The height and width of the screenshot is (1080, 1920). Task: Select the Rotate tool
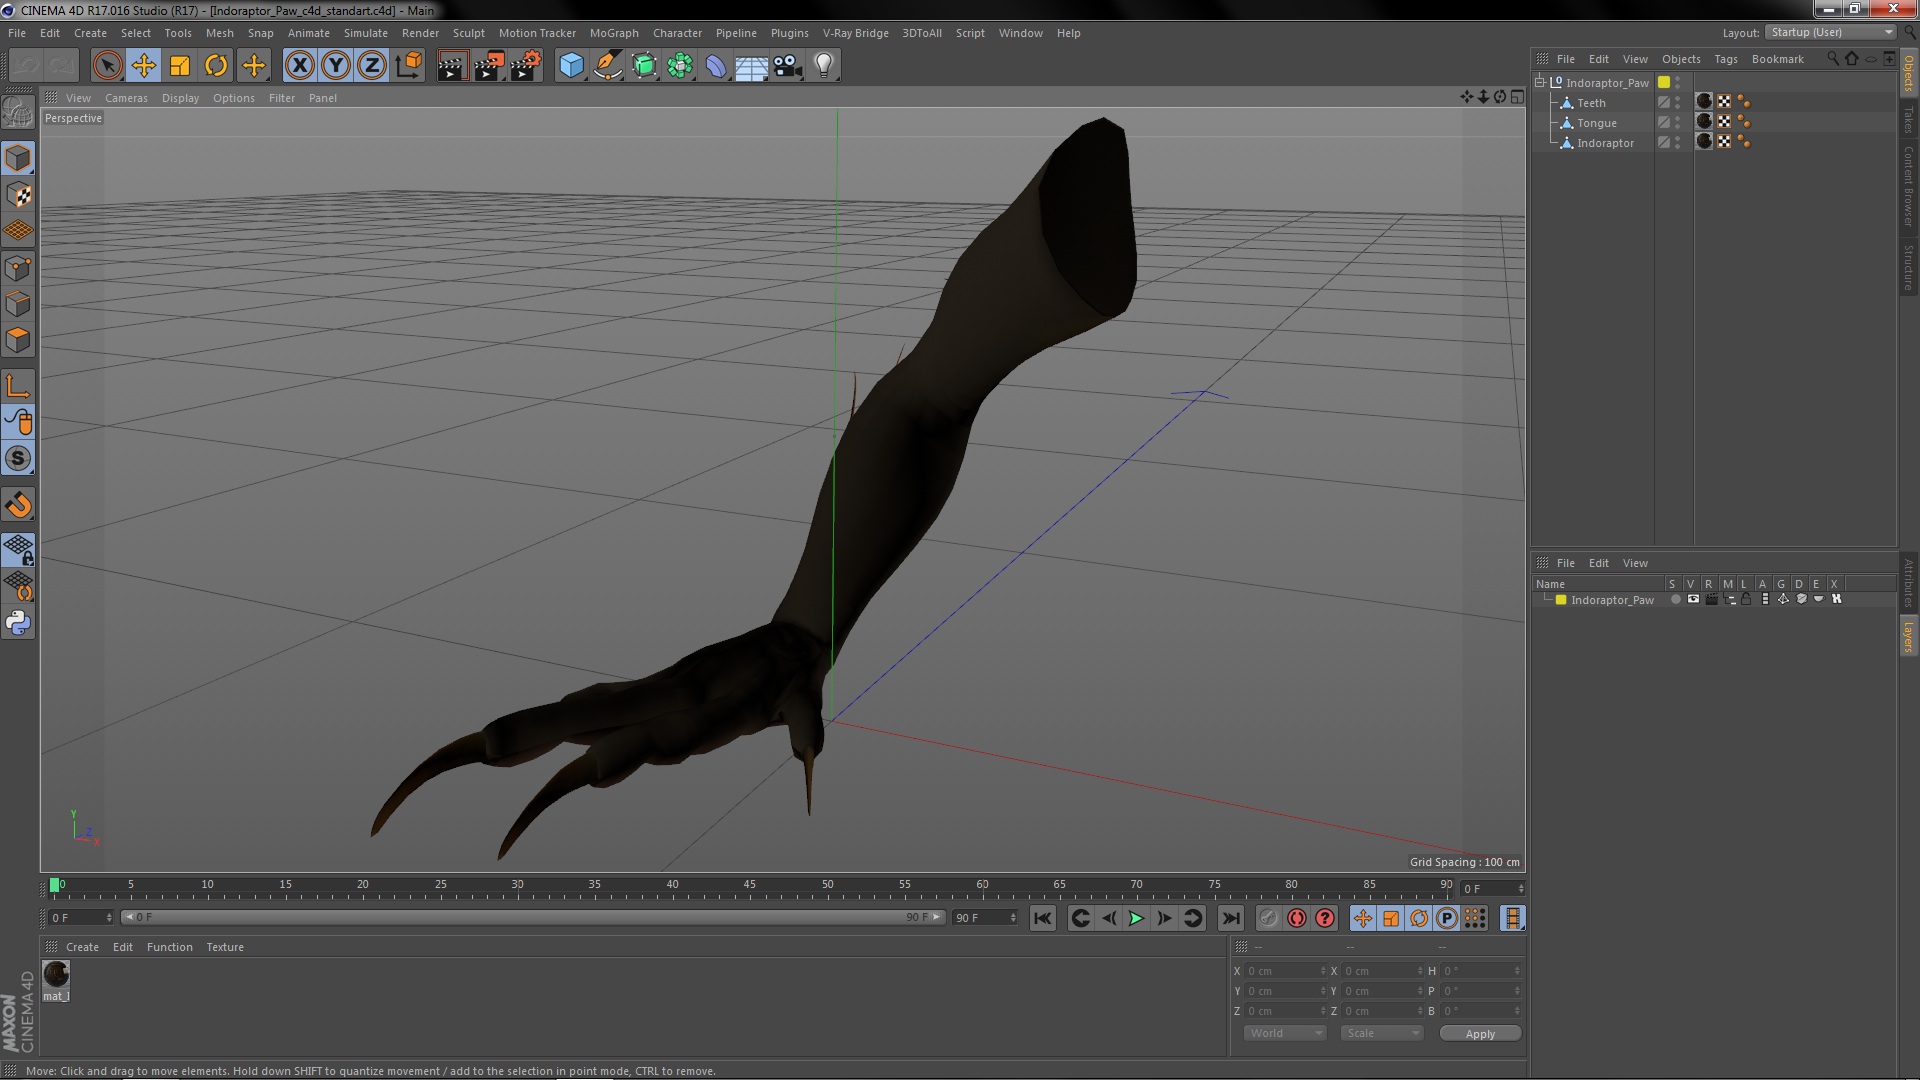[x=216, y=66]
